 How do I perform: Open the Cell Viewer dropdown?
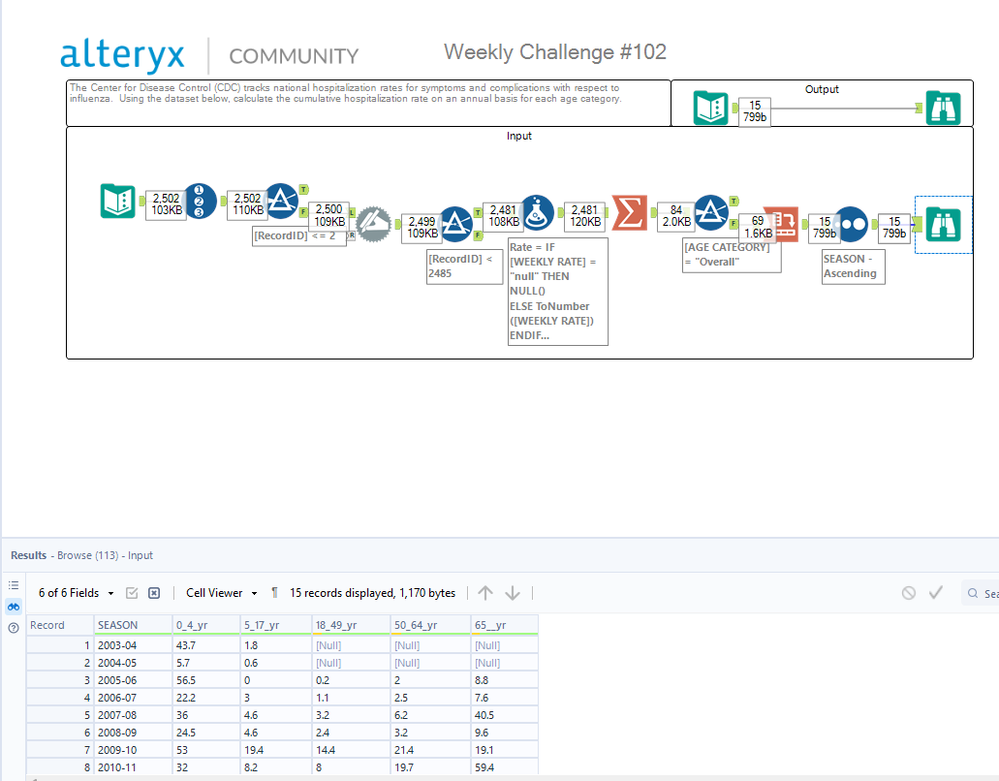(222, 593)
